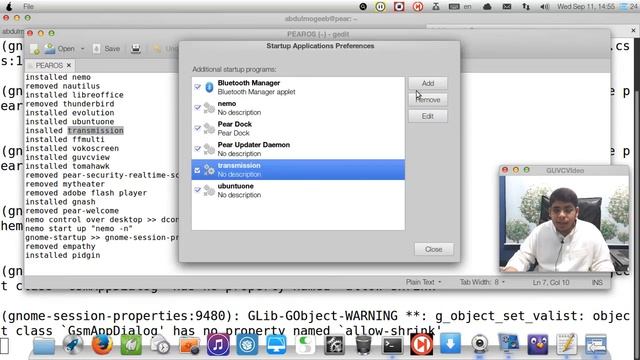
Task: Close the Startup Applications Preferences dialog
Action: pyautogui.click(x=433, y=249)
